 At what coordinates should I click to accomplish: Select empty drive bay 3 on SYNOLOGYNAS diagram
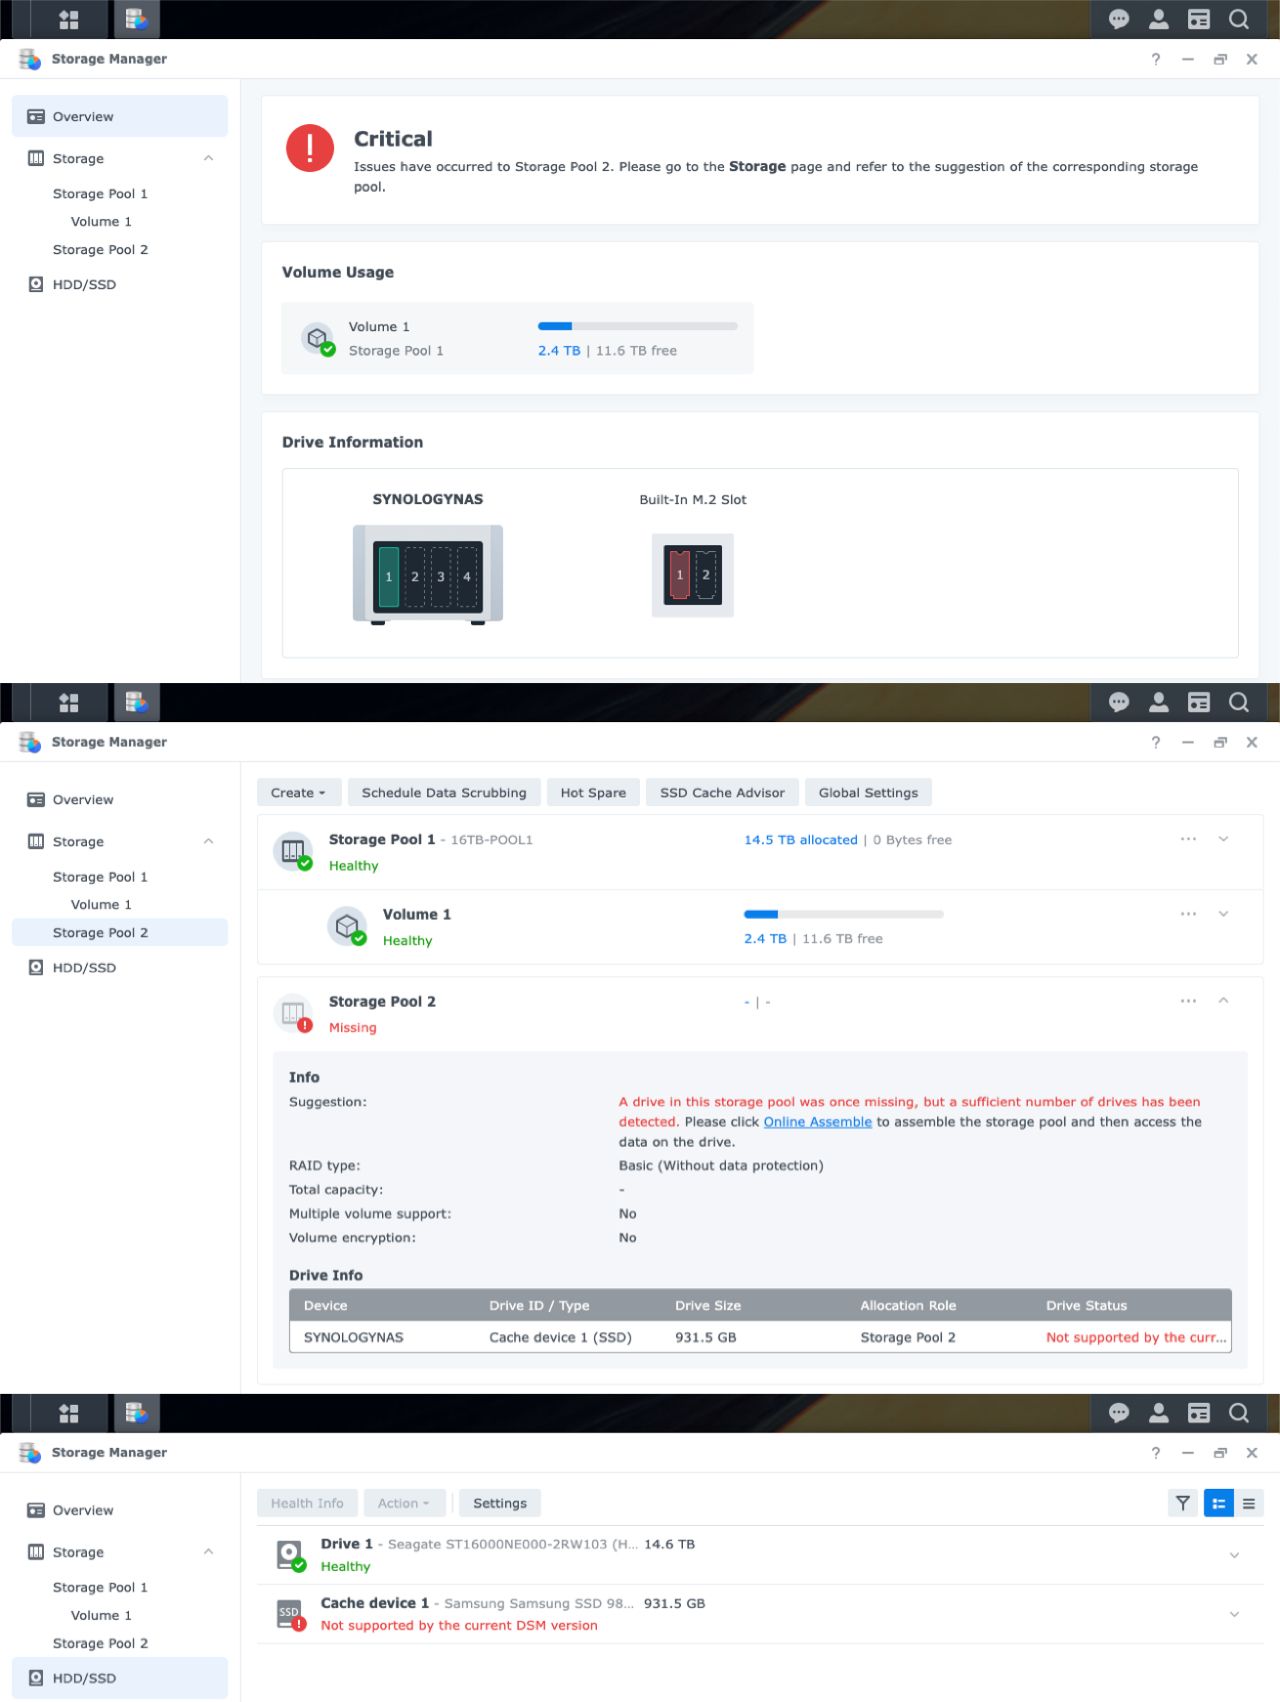pyautogui.click(x=441, y=577)
